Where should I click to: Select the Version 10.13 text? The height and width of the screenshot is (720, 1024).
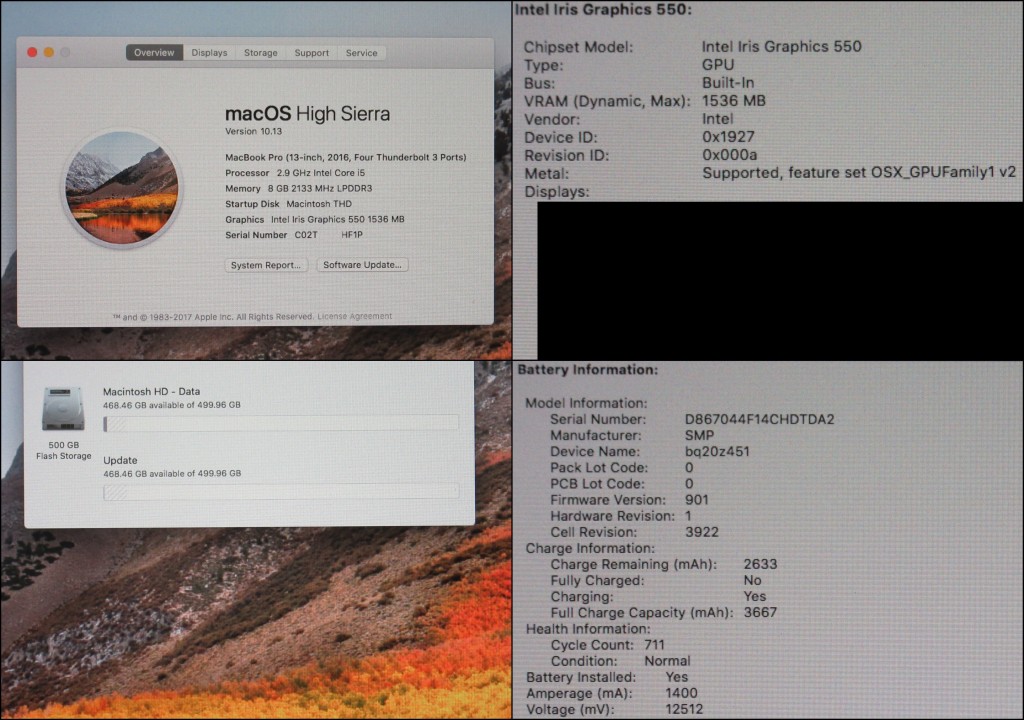tap(253, 131)
